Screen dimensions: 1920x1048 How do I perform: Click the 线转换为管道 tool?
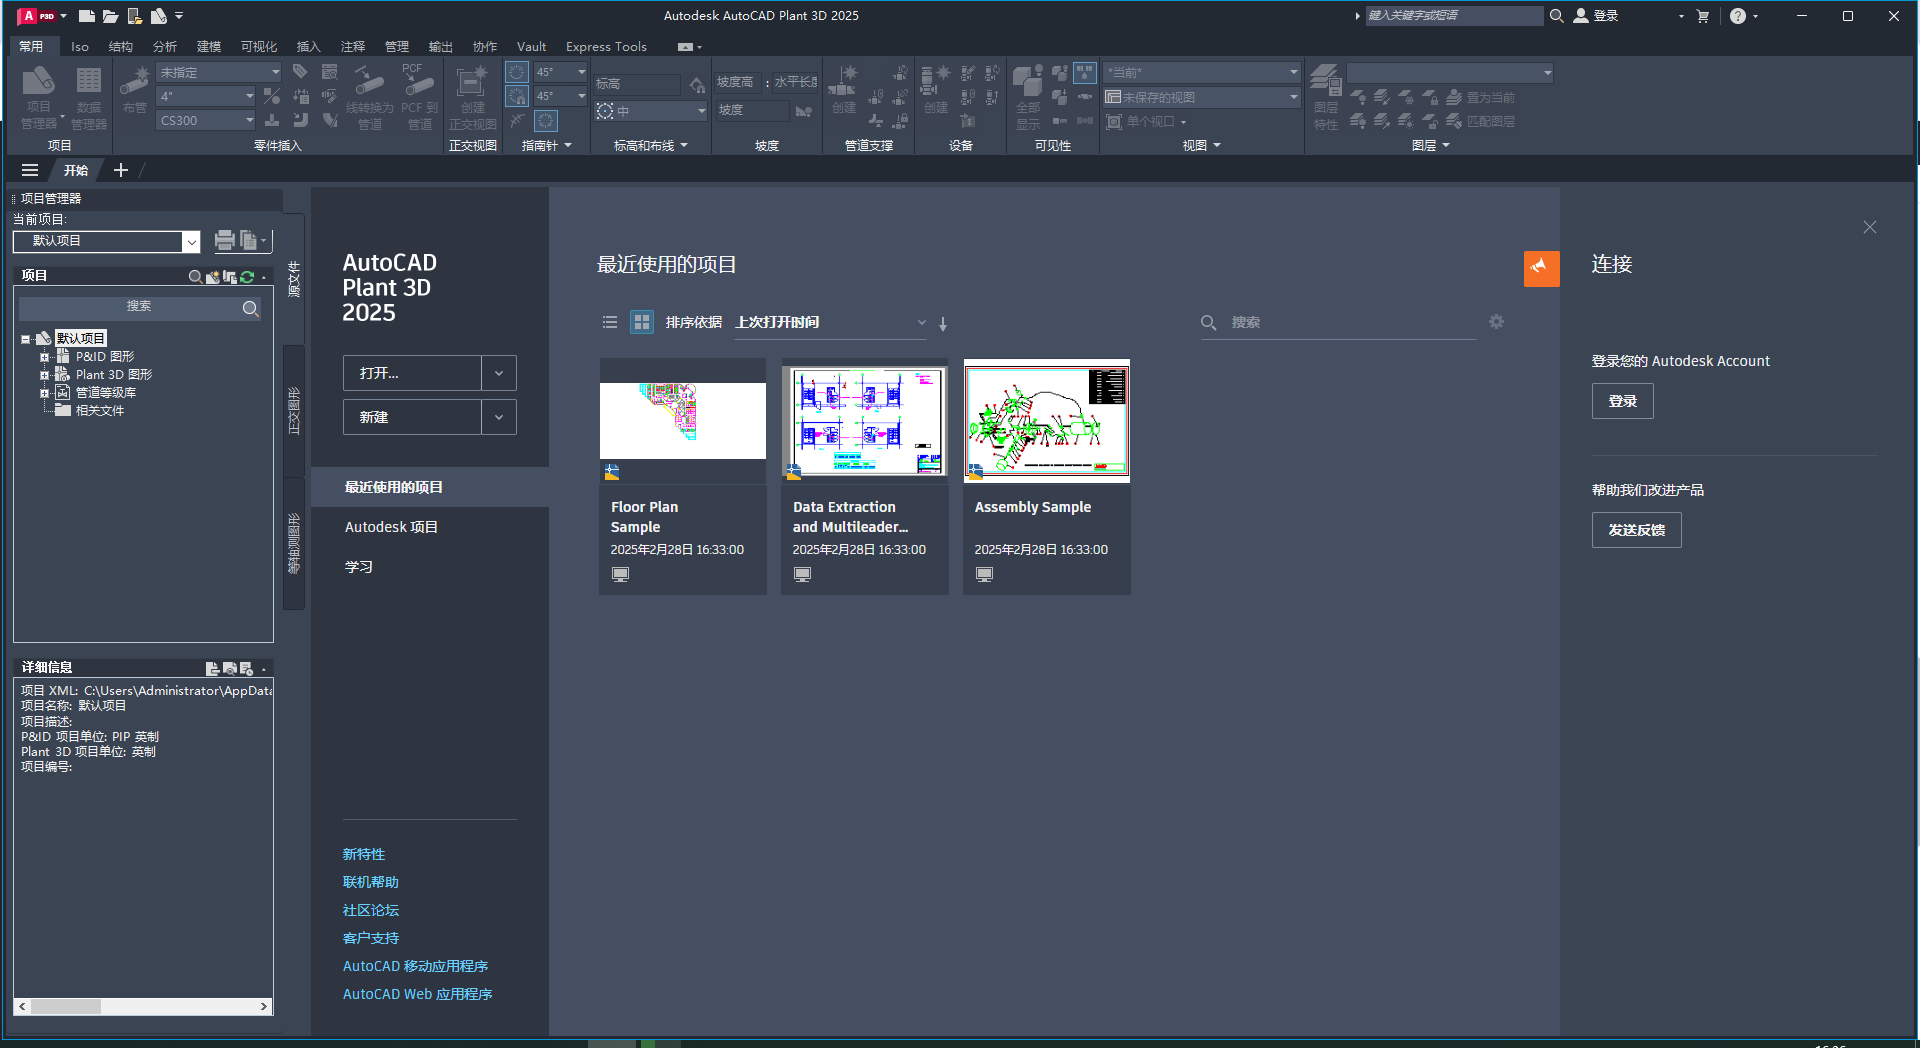(x=369, y=98)
